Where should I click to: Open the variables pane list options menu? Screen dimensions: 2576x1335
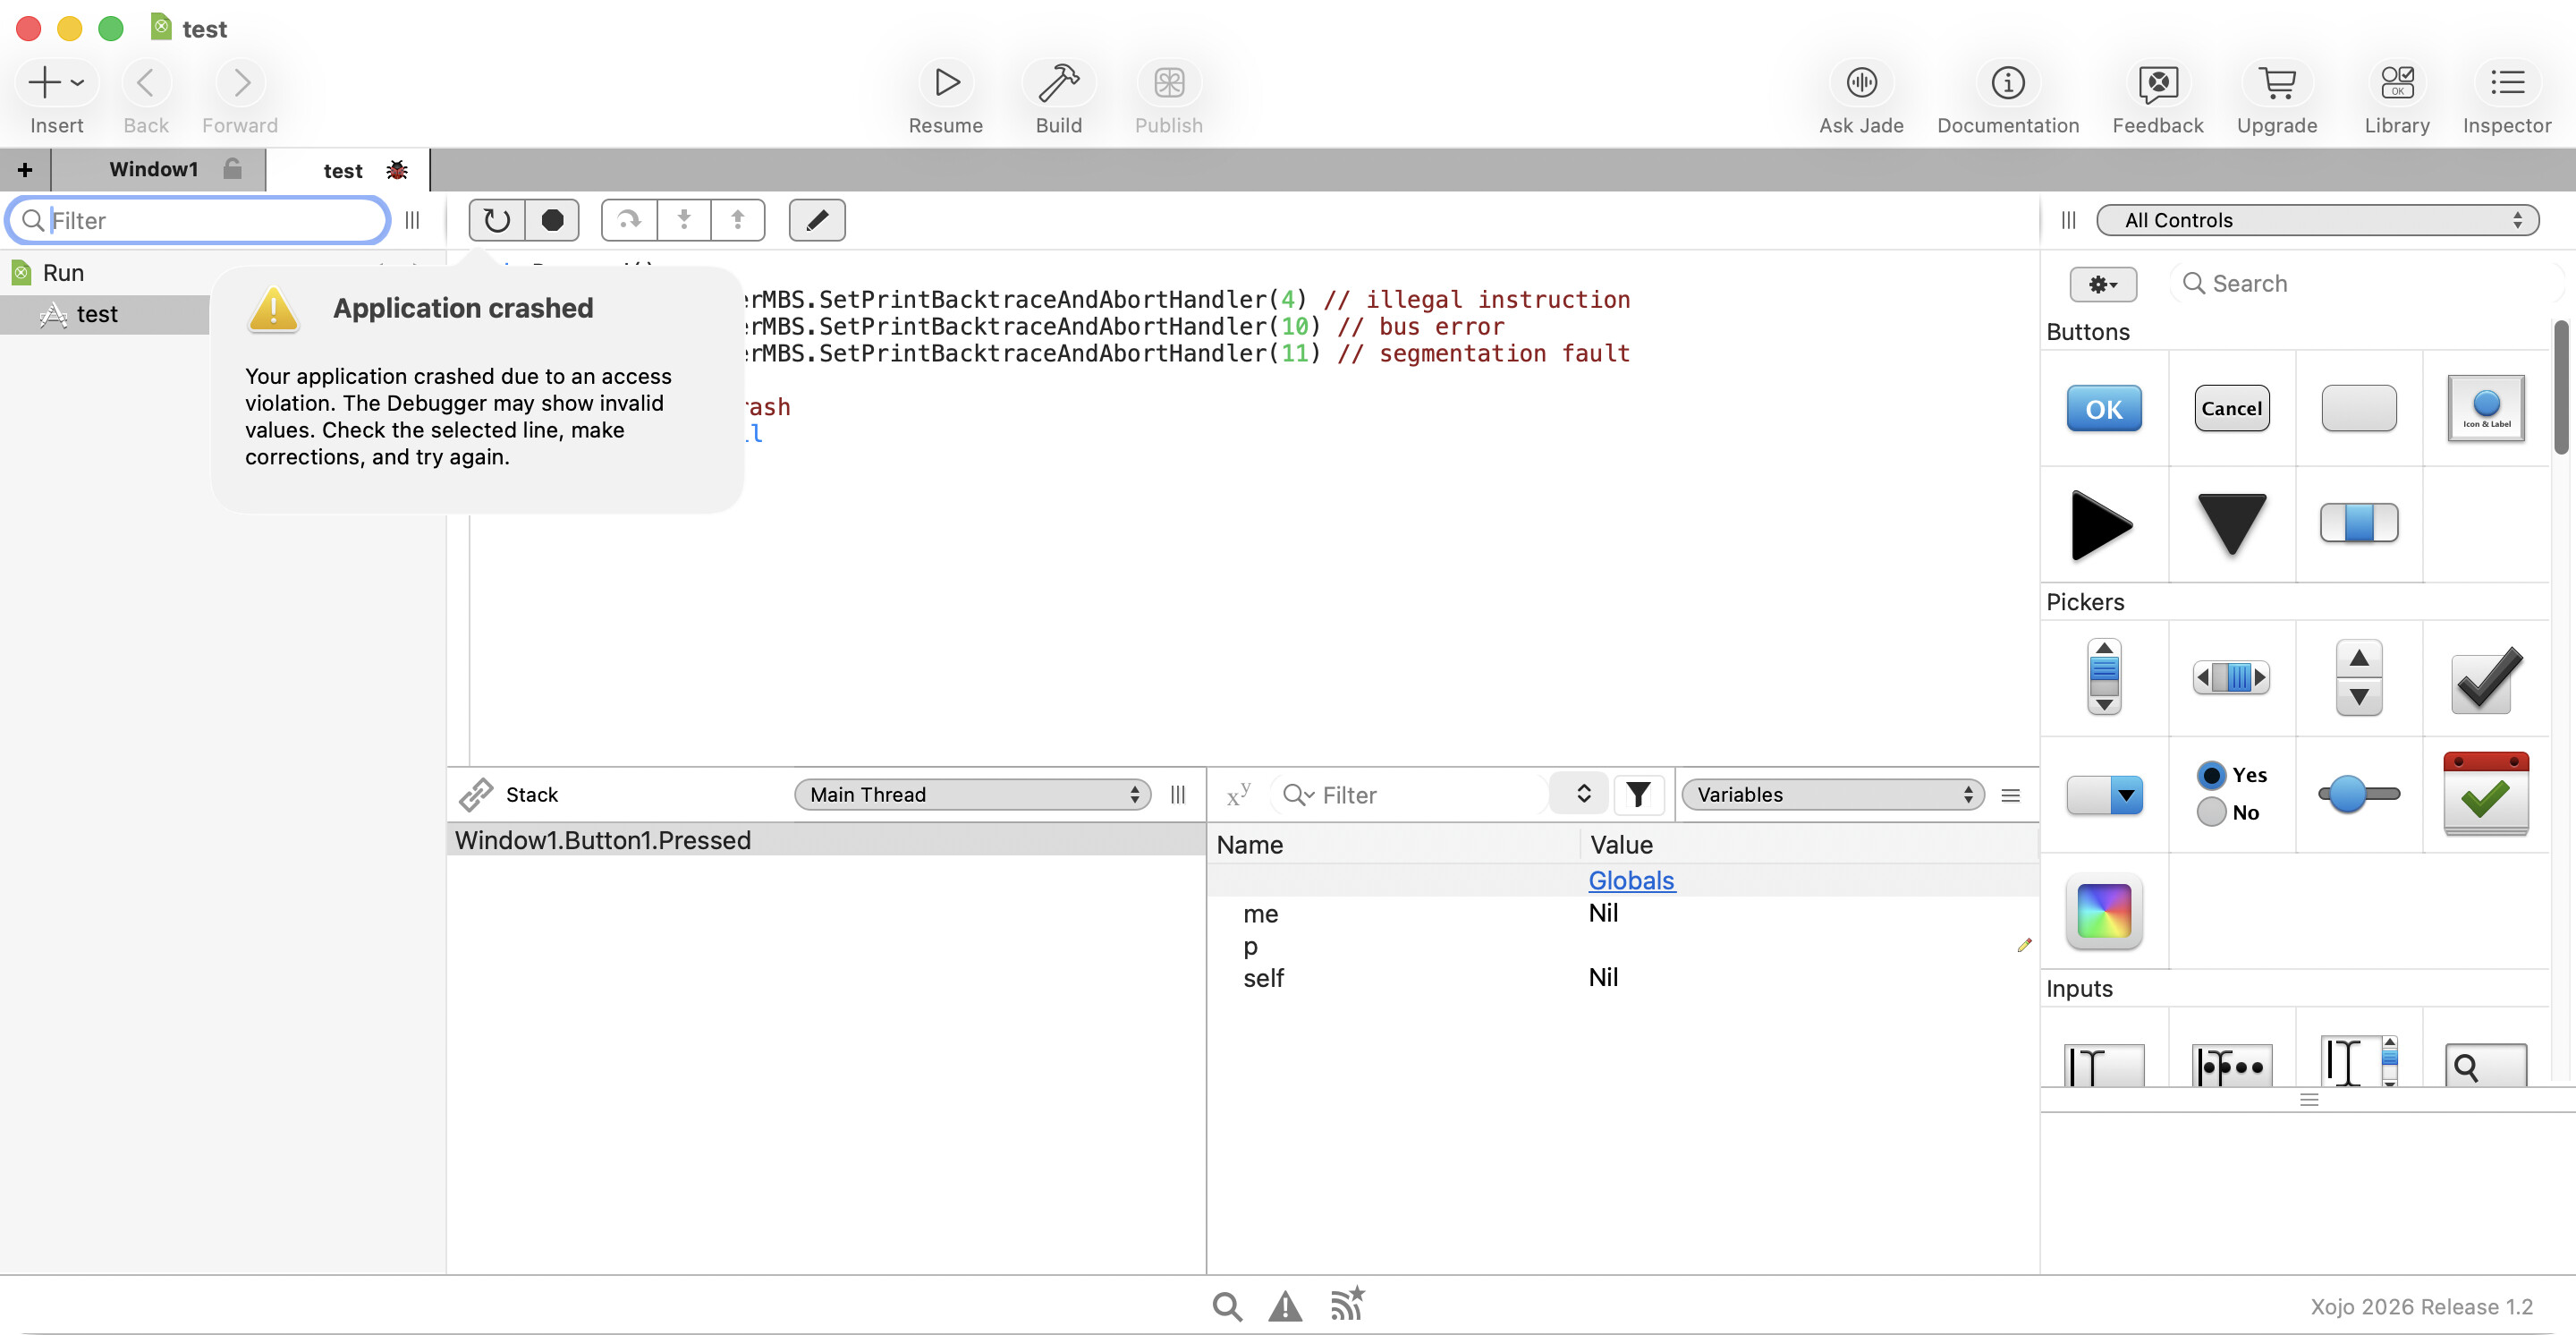[2010, 795]
